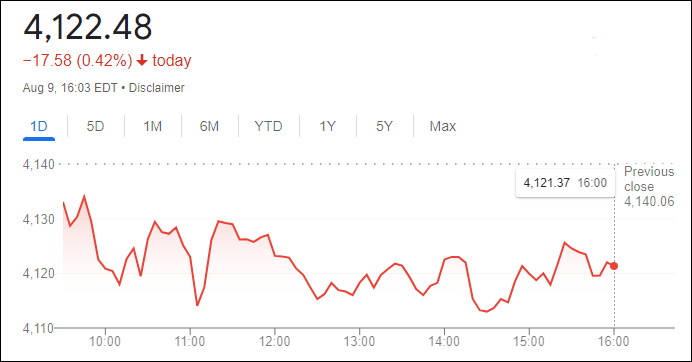Click the 4,122.48 index value
This screenshot has width=692, height=362.
[87, 27]
